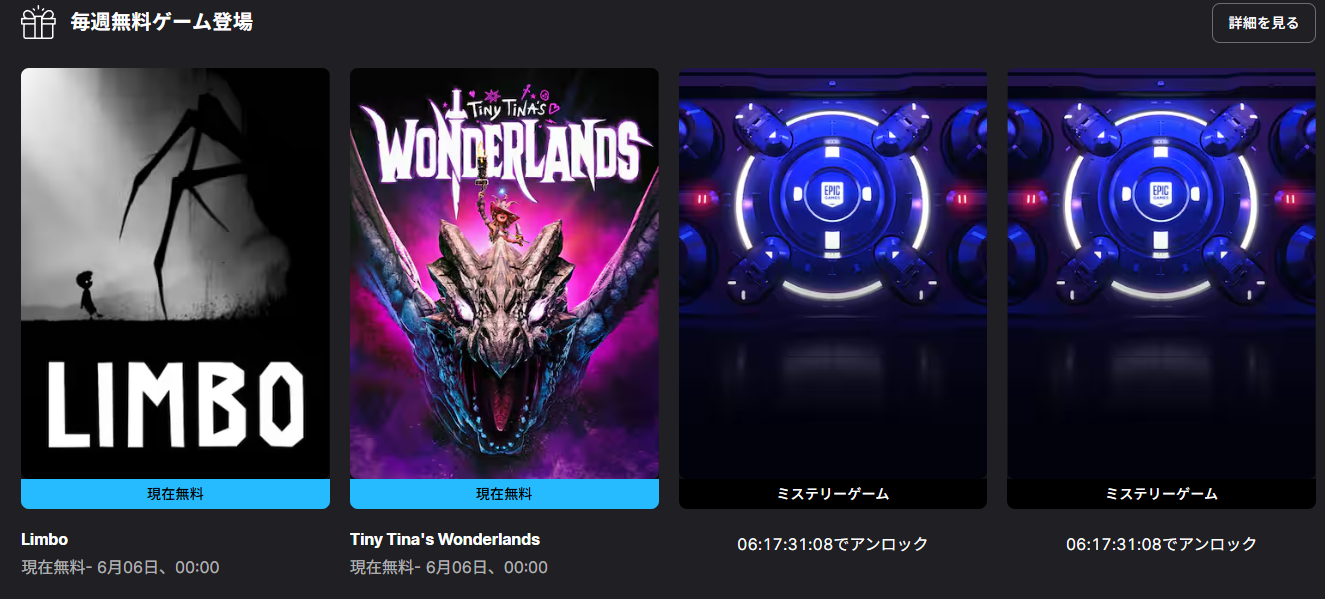The width and height of the screenshot is (1325, 599).
Task: Click Epic Games logo in second vault
Action: coord(1160,194)
